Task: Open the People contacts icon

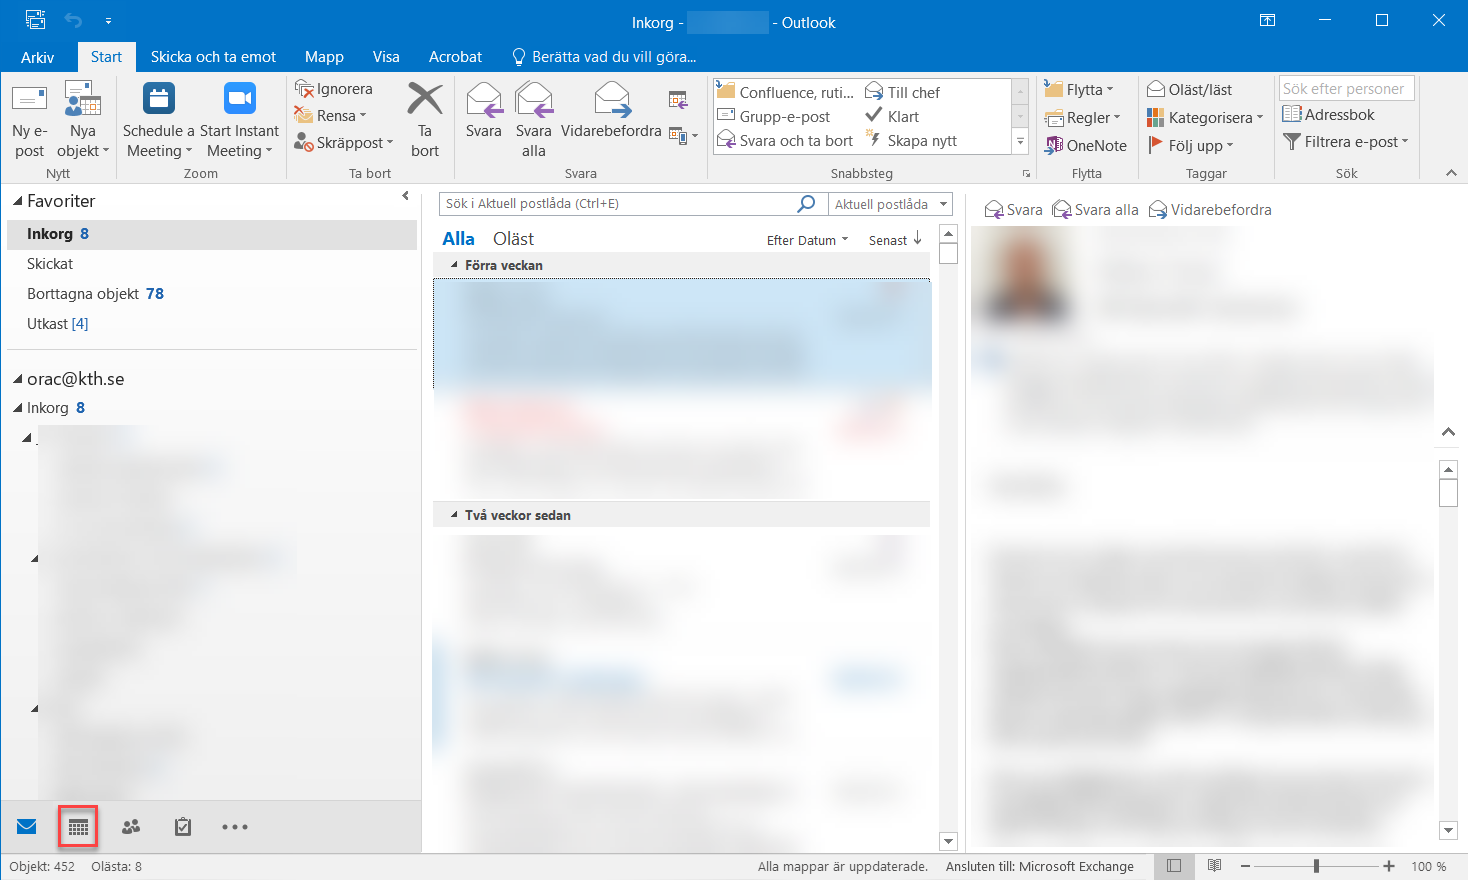Action: (x=131, y=827)
